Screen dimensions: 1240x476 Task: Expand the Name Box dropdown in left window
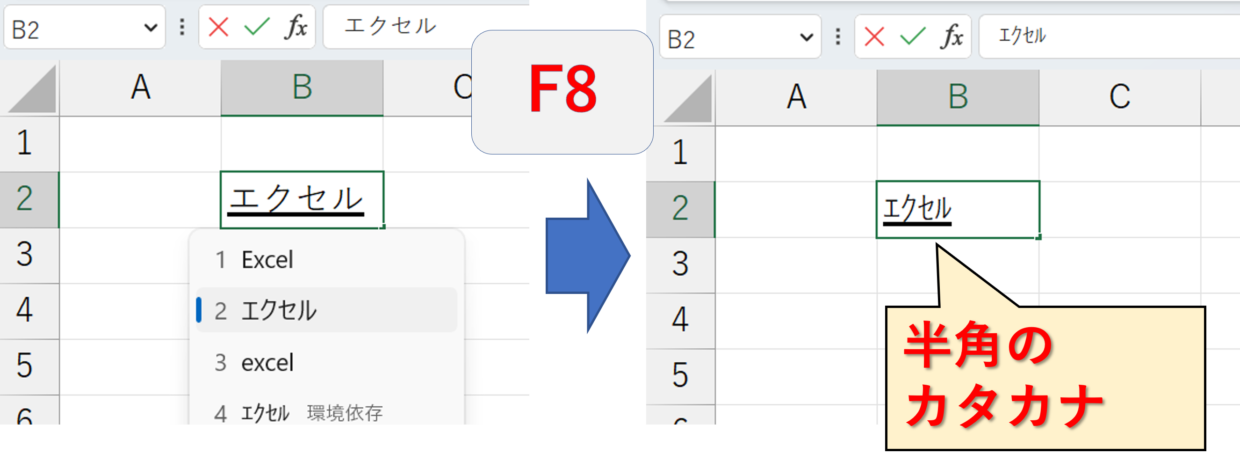pos(151,28)
